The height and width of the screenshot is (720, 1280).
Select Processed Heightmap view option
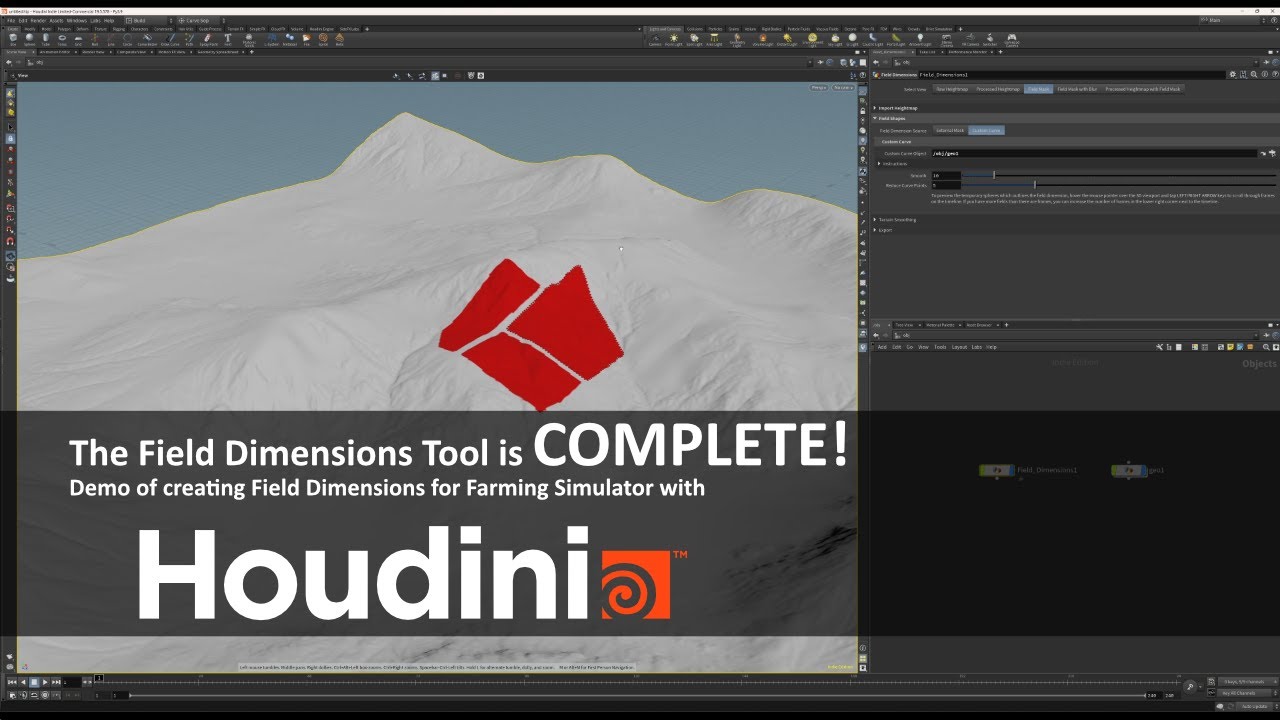pyautogui.click(x=998, y=89)
